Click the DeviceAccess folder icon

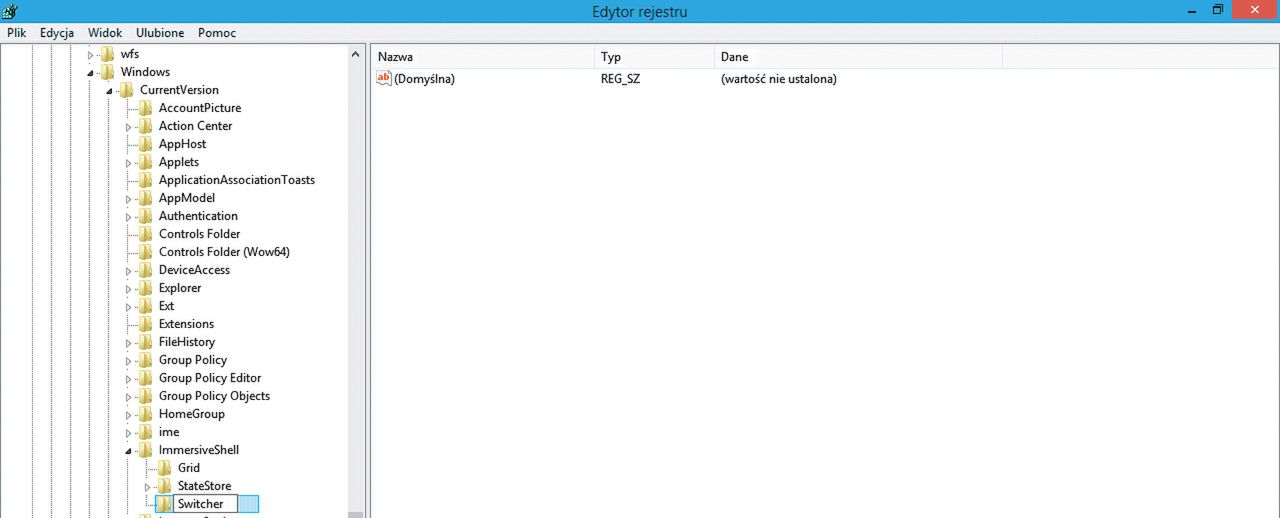point(145,270)
